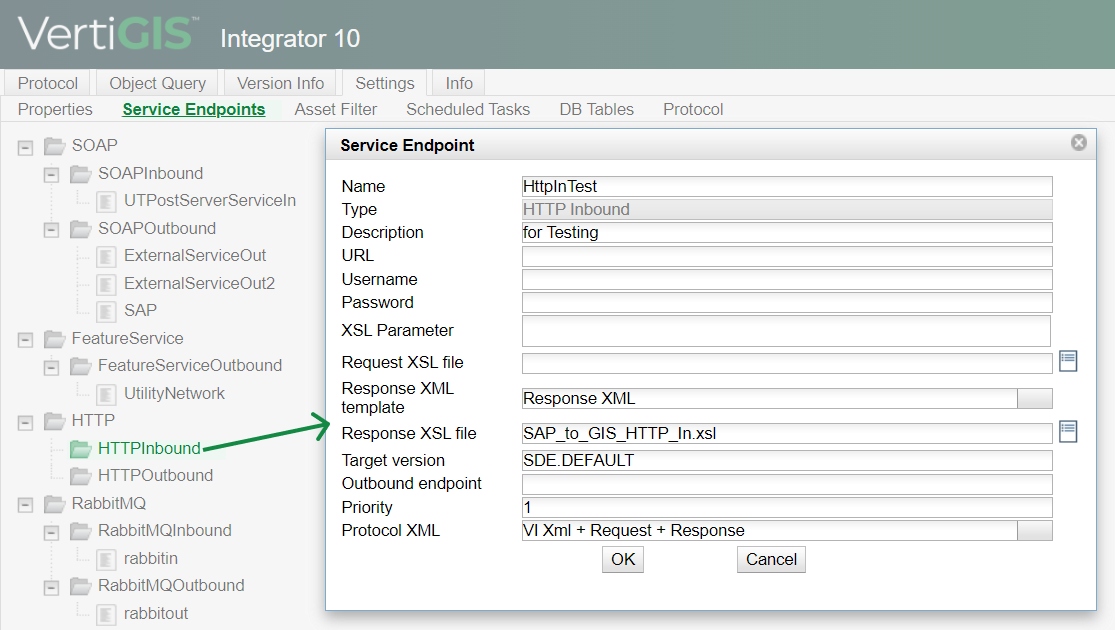The image size is (1115, 630).
Task: Click the rabbitin document icon
Action: 106,560
